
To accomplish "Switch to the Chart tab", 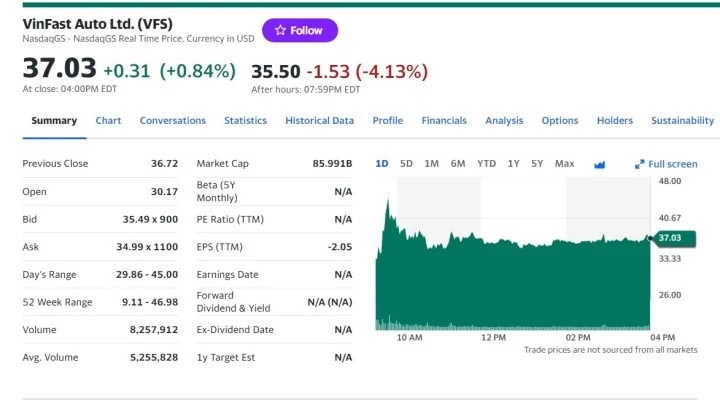I will (108, 121).
